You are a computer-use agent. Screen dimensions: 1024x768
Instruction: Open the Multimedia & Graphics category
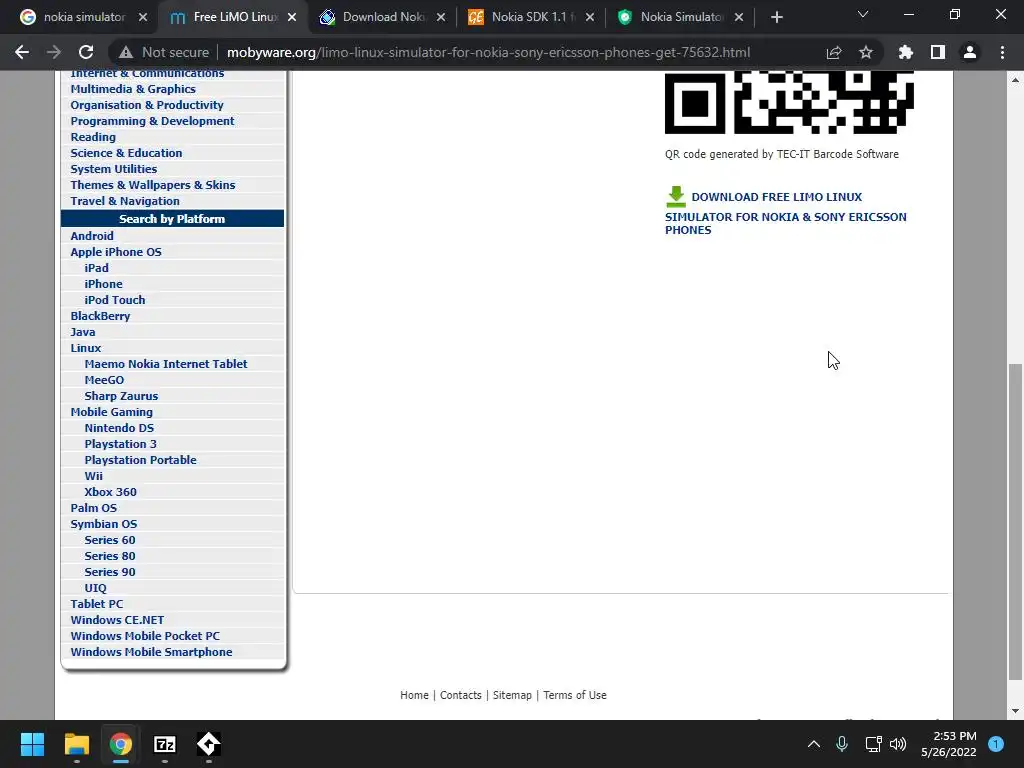[133, 89]
